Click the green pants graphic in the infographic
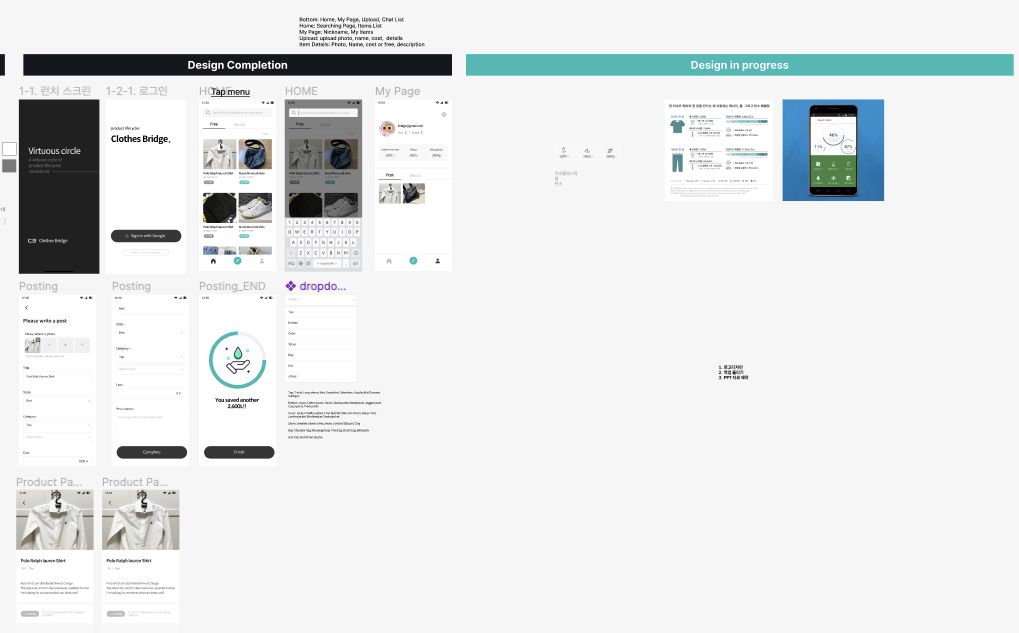 pyautogui.click(x=677, y=161)
